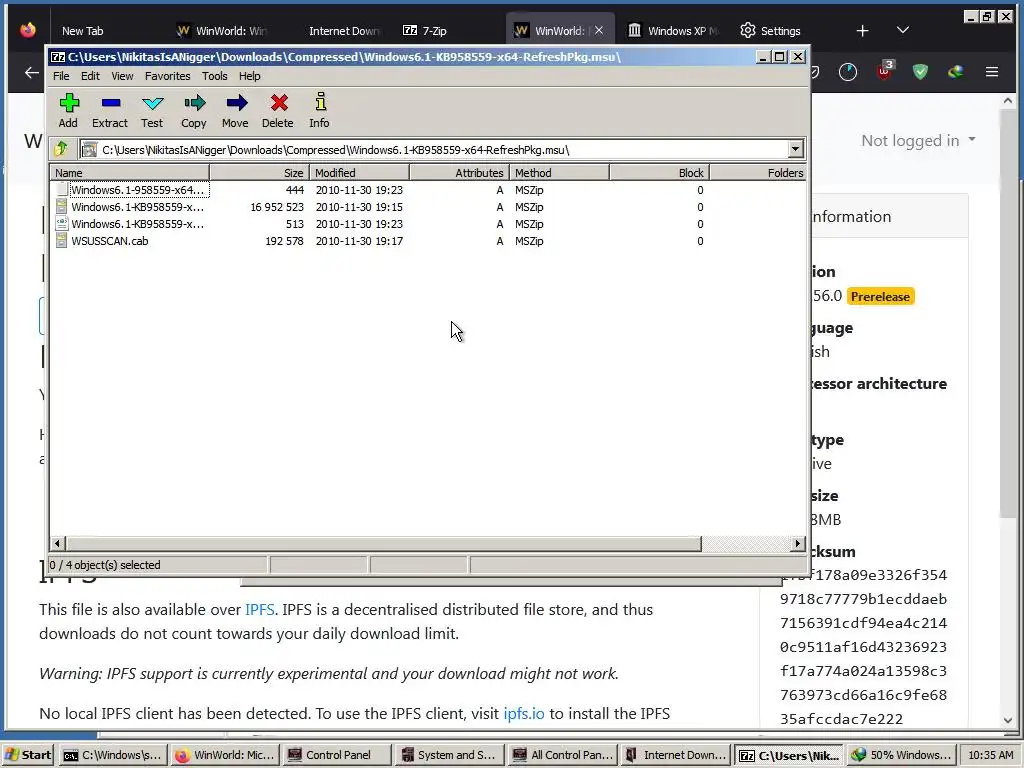Open the Favorites menu

(x=167, y=76)
